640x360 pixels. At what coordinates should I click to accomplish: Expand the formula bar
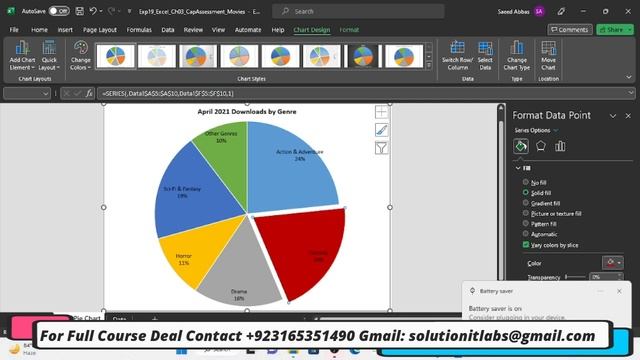click(x=631, y=93)
